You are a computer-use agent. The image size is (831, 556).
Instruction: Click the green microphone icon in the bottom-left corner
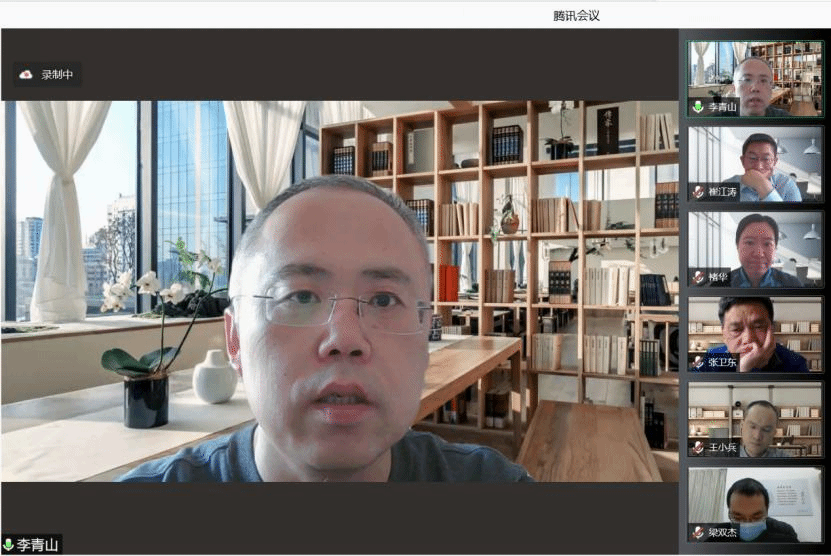(8, 545)
